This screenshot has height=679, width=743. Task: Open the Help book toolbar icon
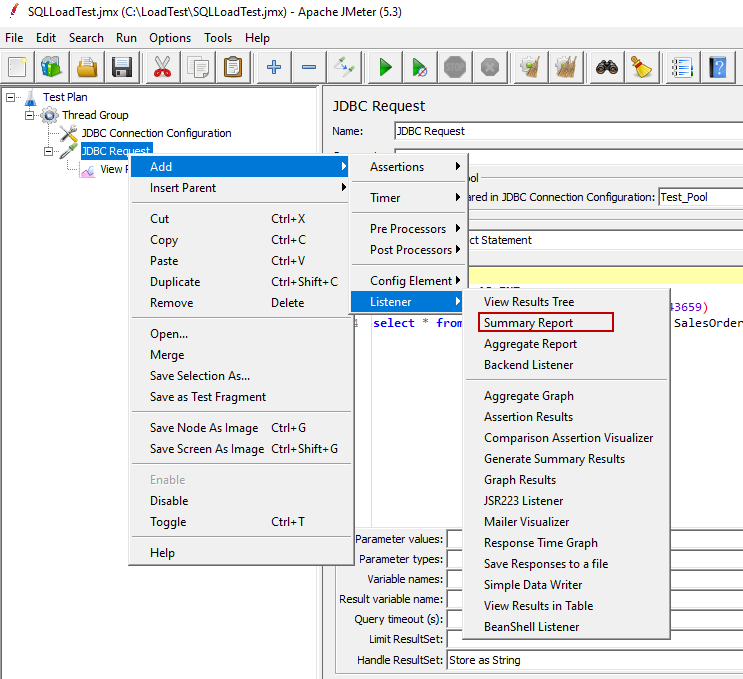point(717,67)
